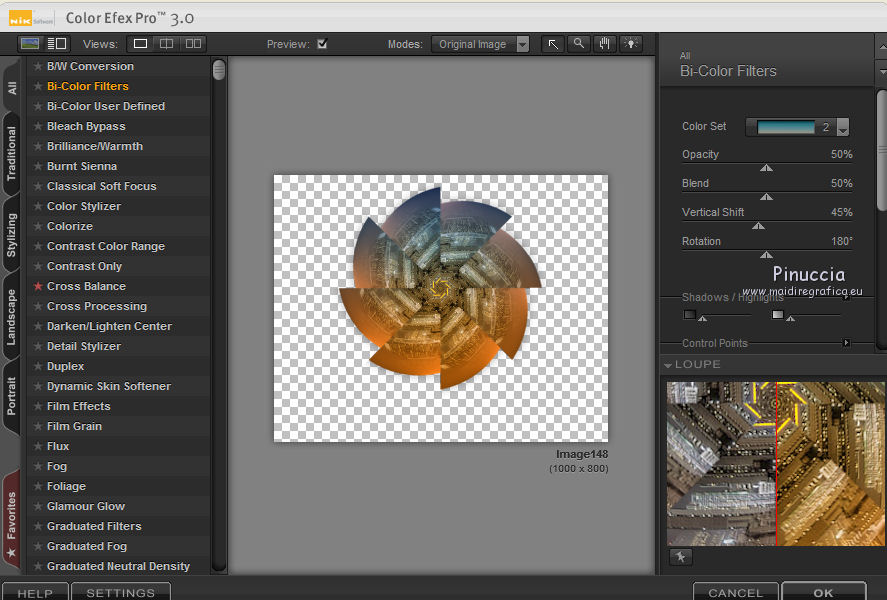Screen dimensions: 887x600
Task: Toggle the favorite star for Cross Balance
Action: pos(38,286)
